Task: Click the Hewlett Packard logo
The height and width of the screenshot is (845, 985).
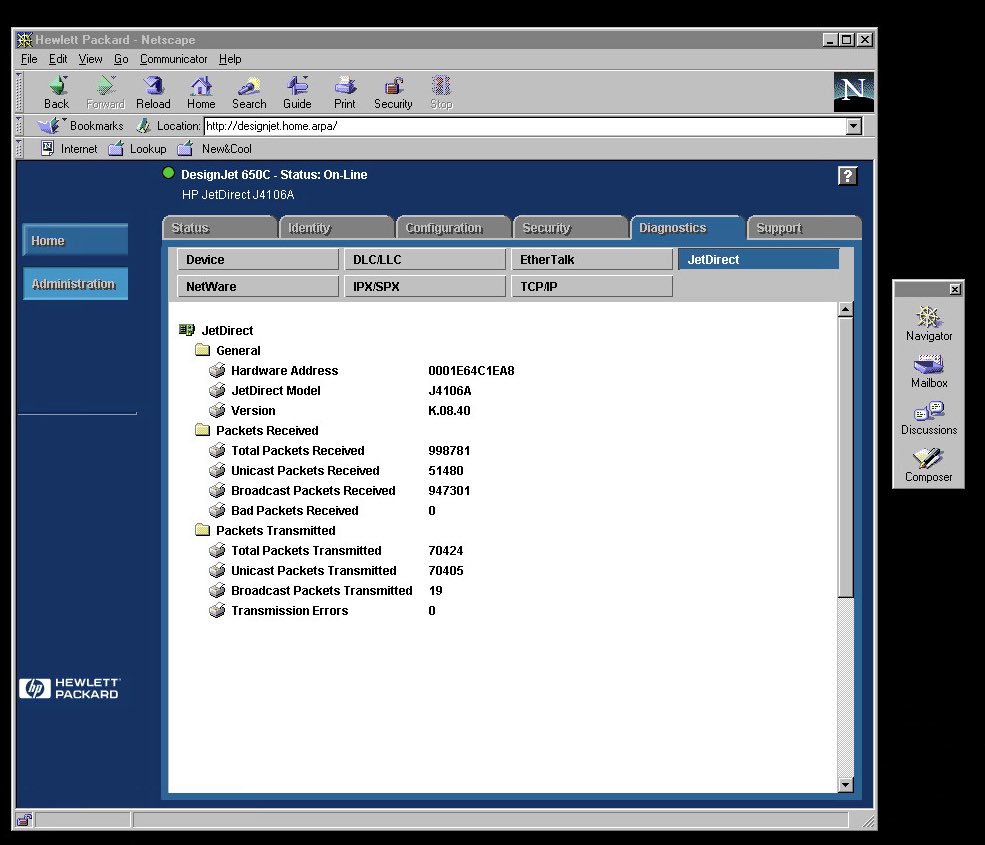Action: click(x=69, y=688)
